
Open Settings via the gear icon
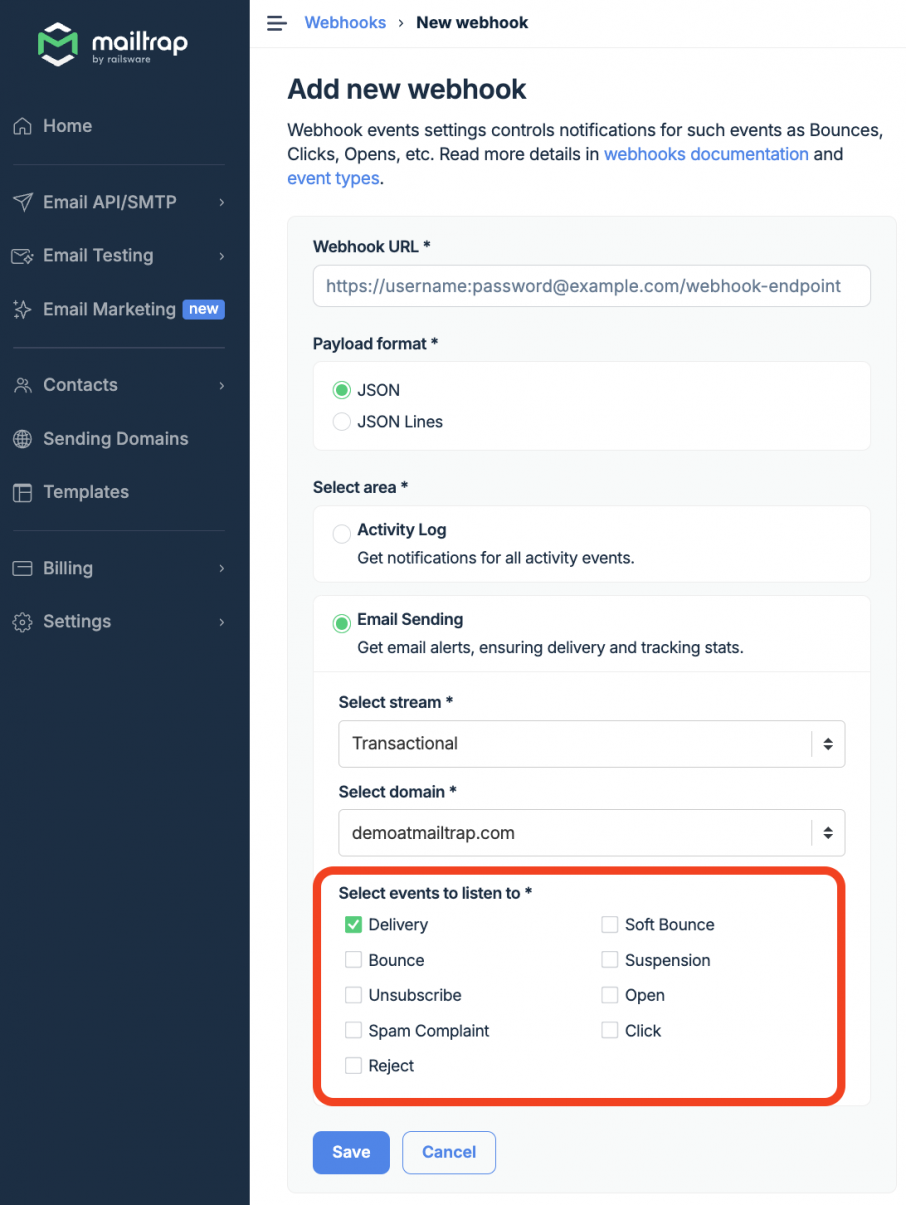21,621
